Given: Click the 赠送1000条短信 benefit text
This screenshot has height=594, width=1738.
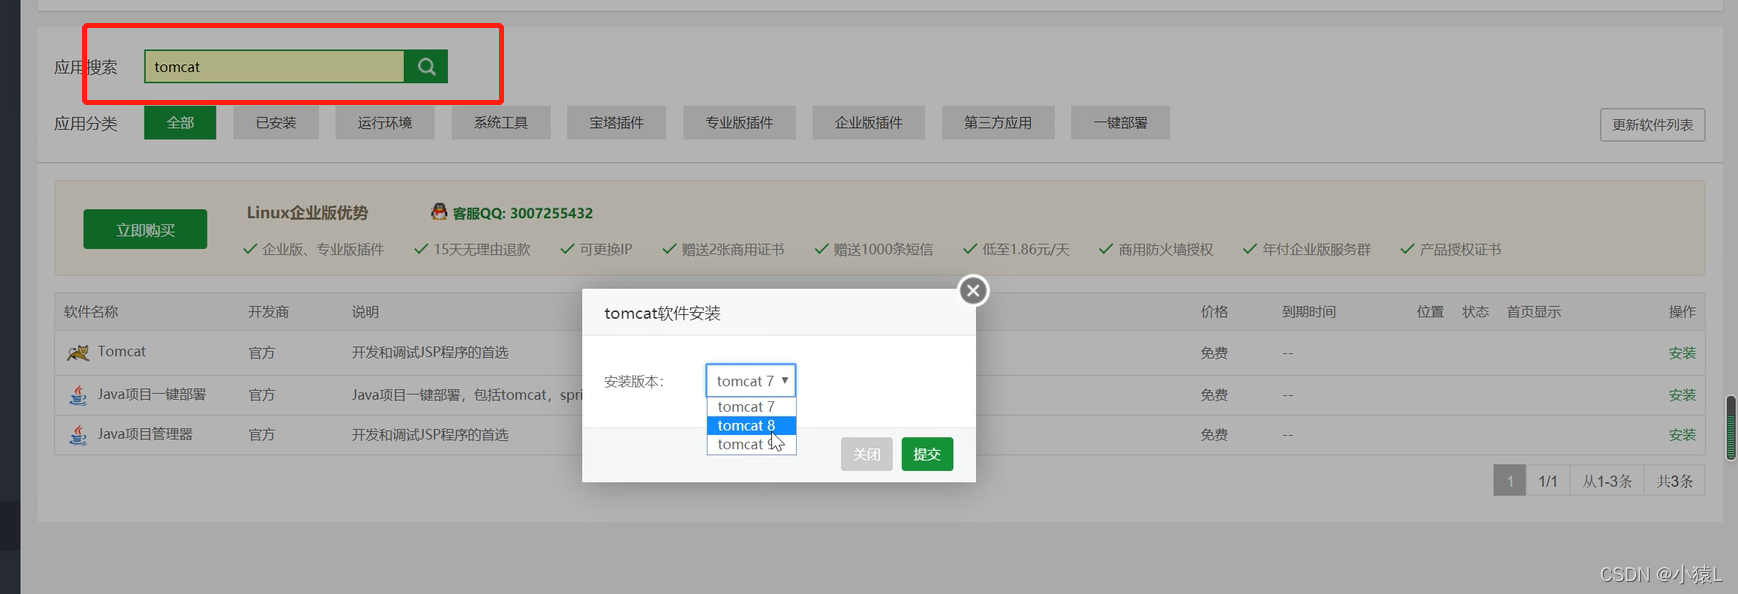Looking at the screenshot, I should (x=883, y=249).
